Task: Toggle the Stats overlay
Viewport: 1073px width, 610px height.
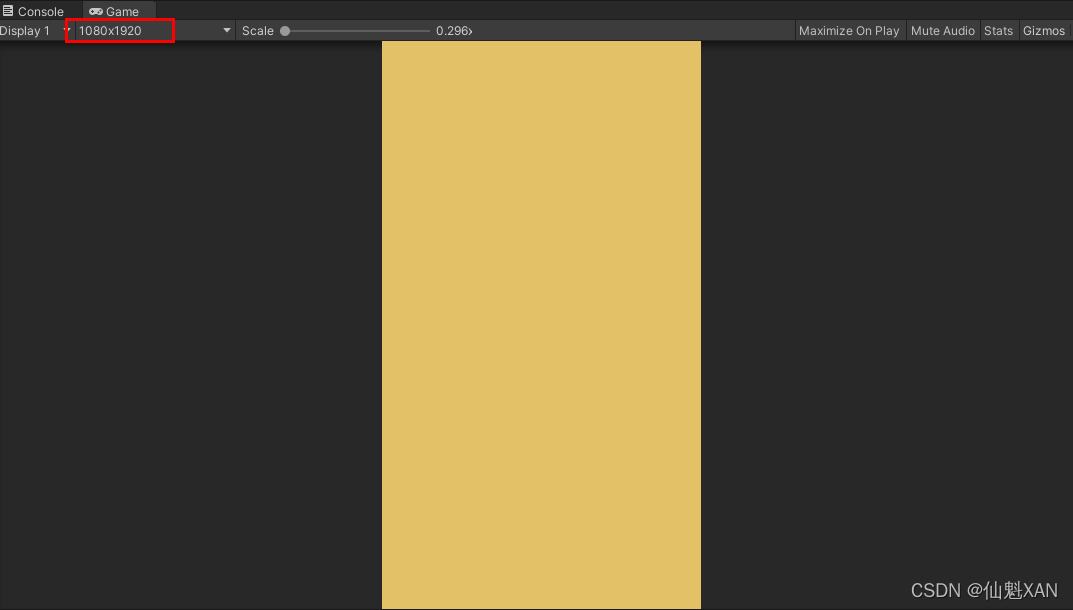Action: pos(998,31)
